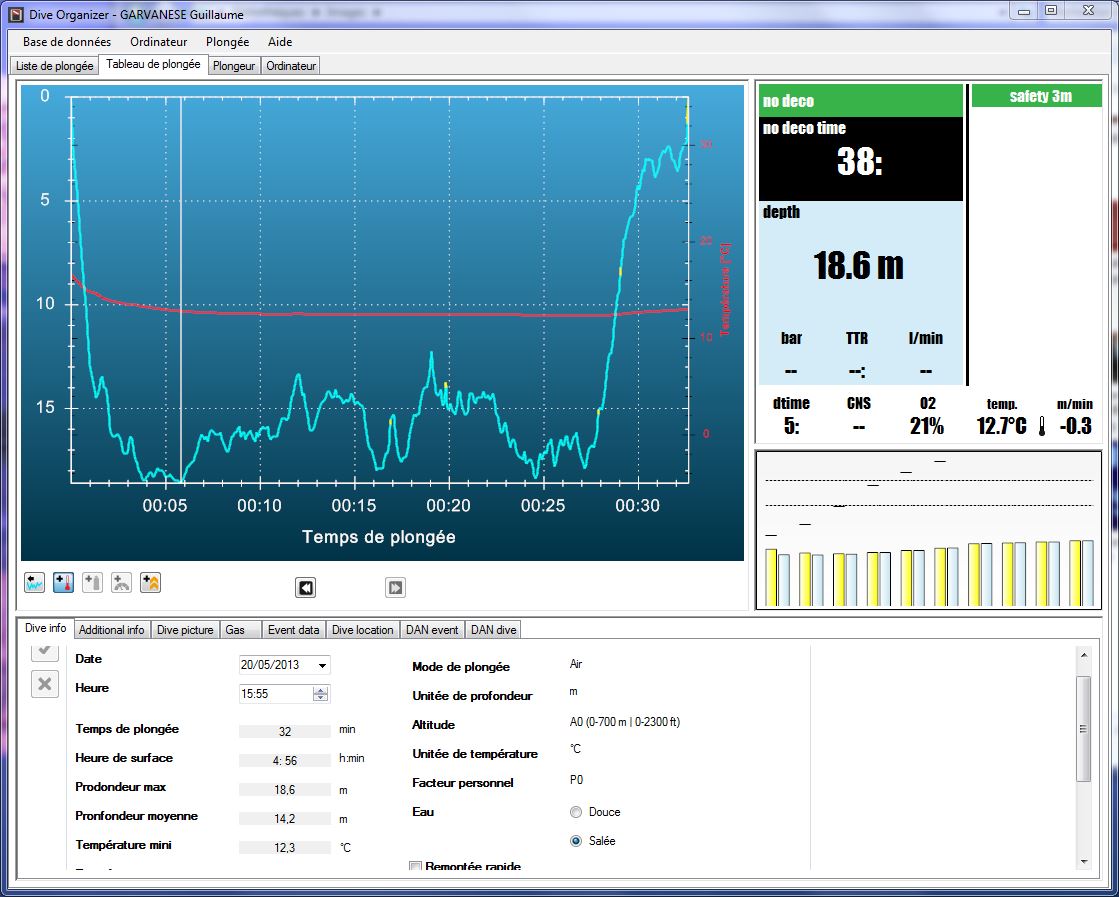This screenshot has width=1119, height=897.
Task: Select the Tableau de plongée tab
Action: click(153, 64)
